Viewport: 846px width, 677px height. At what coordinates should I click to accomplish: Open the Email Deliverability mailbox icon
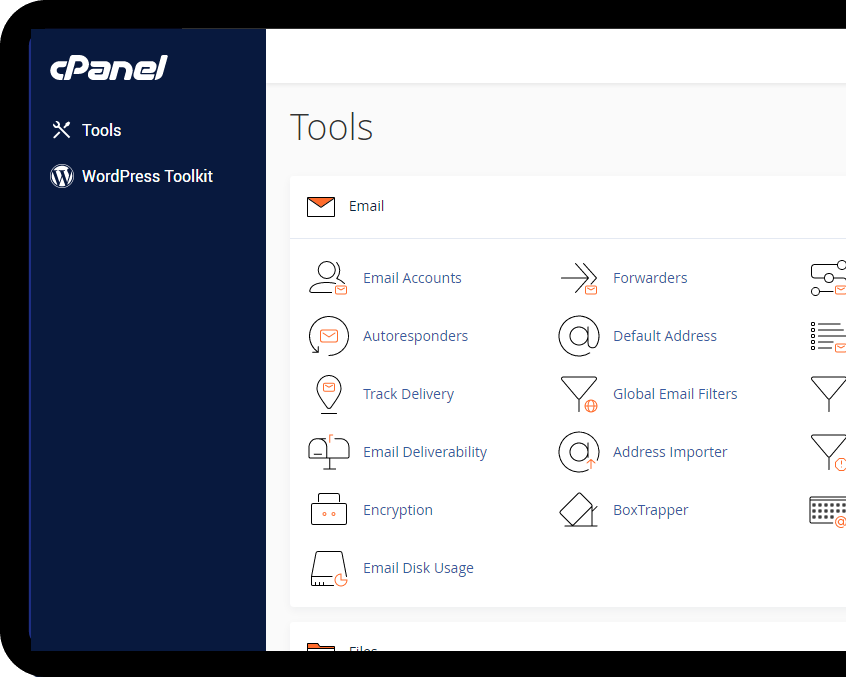click(x=328, y=452)
